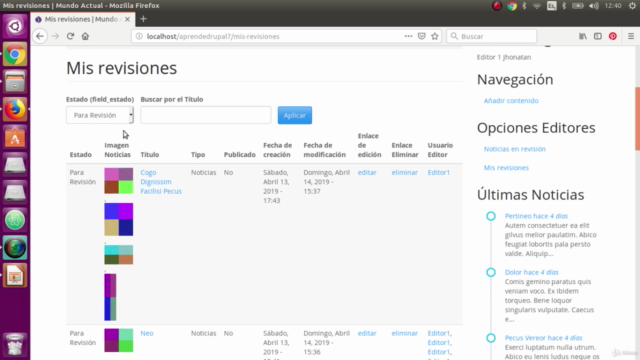Click the blue-purple second image thumbnail
The width and height of the screenshot is (640, 360).
119,219
